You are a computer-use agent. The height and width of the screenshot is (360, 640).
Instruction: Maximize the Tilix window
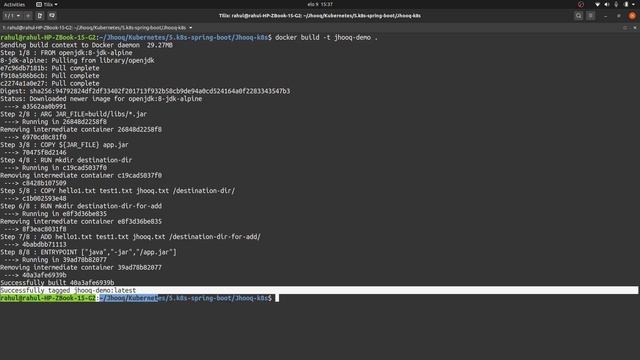coord(619,16)
